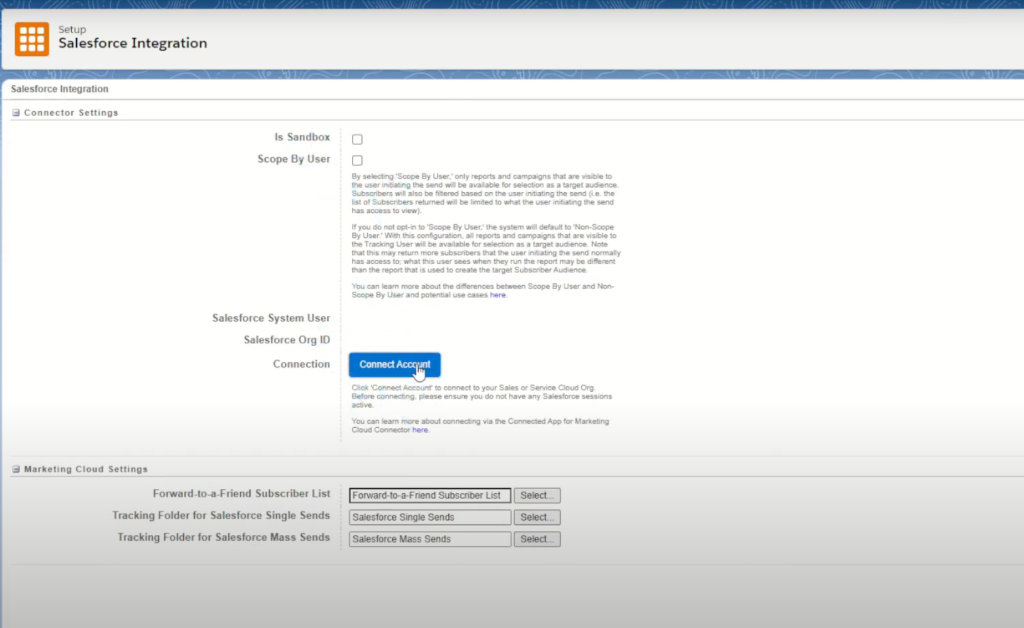Viewport: 1024px width, 628px height.
Task: Click the orange Setup grid icon
Action: (x=32, y=38)
